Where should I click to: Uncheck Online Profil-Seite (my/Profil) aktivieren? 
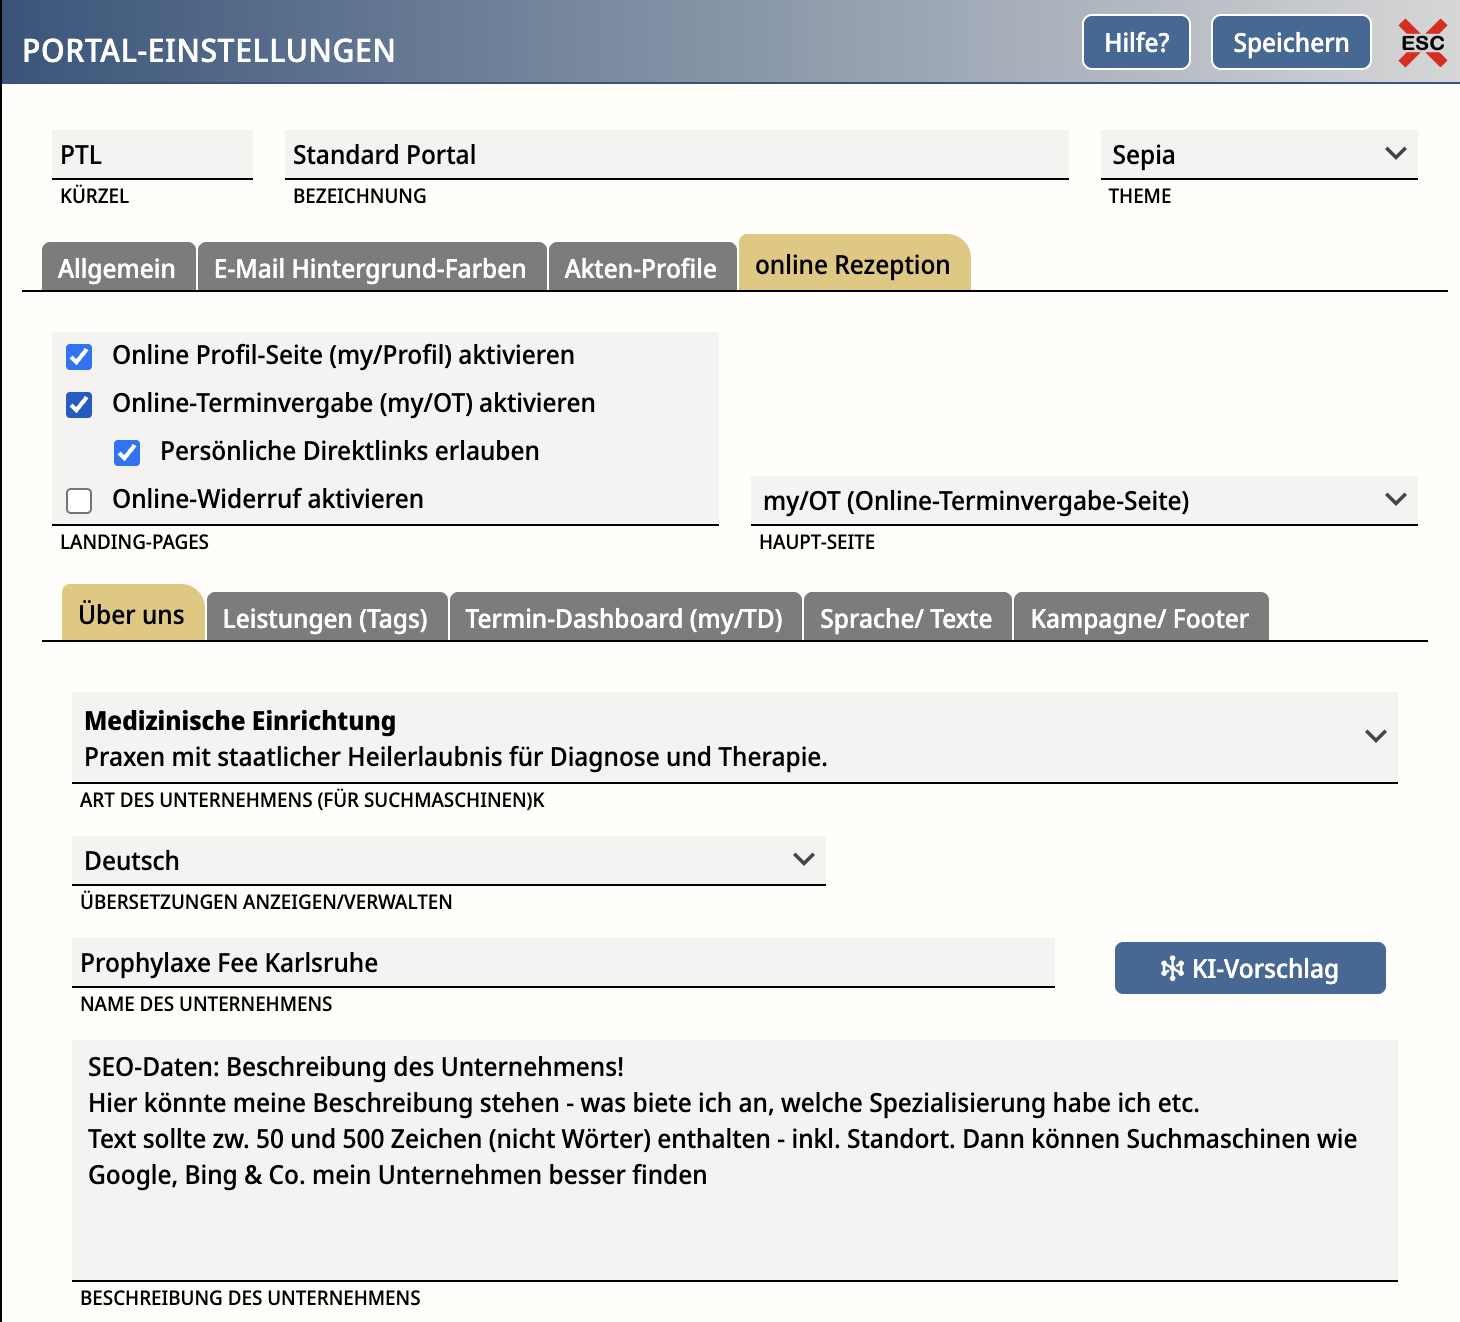(x=79, y=356)
